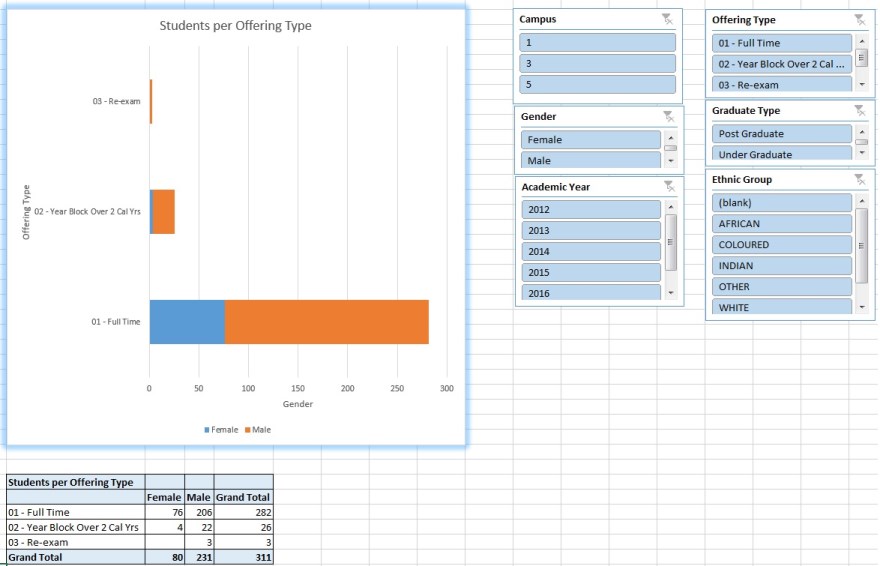
Task: Toggle the AFRICAN ethnic group filter
Action: coord(781,224)
